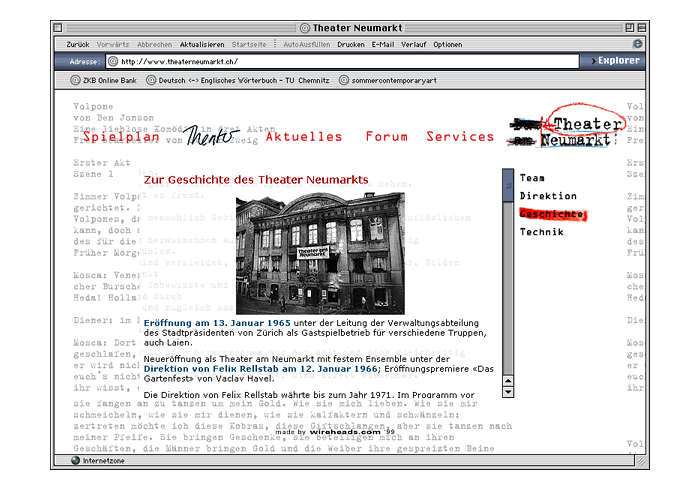The image size is (700, 490).
Task: Open the Verlauf history item
Action: tap(414, 45)
